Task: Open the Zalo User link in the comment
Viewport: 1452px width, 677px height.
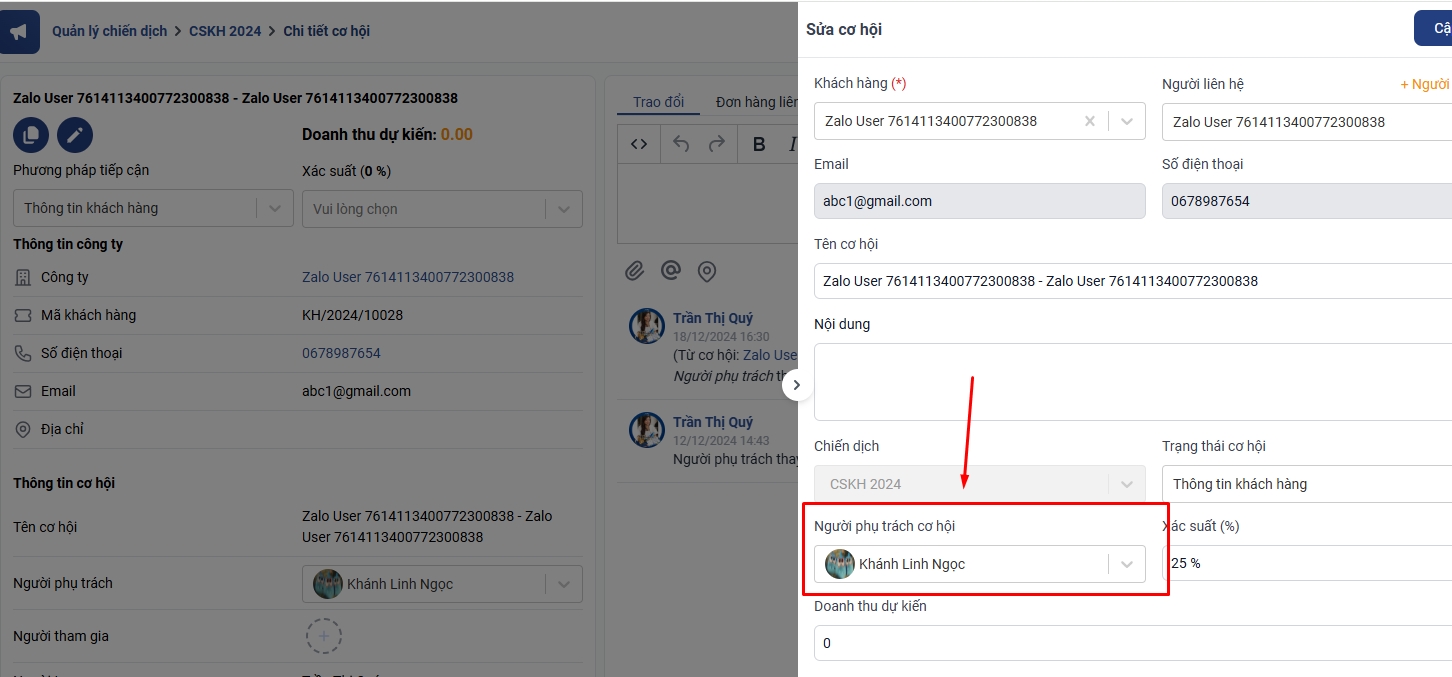Action: coord(770,355)
